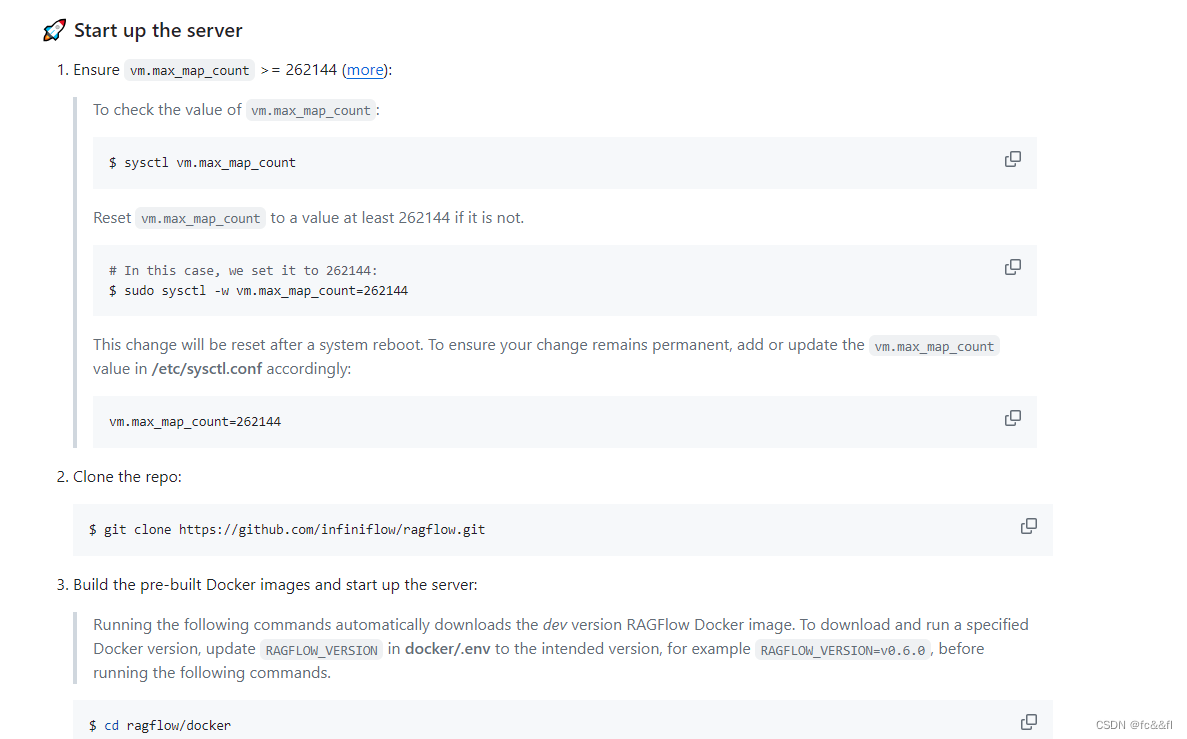Copy the sudo sysctl reset command snippet
The width and height of the screenshot is (1187, 739).
click(1012, 267)
